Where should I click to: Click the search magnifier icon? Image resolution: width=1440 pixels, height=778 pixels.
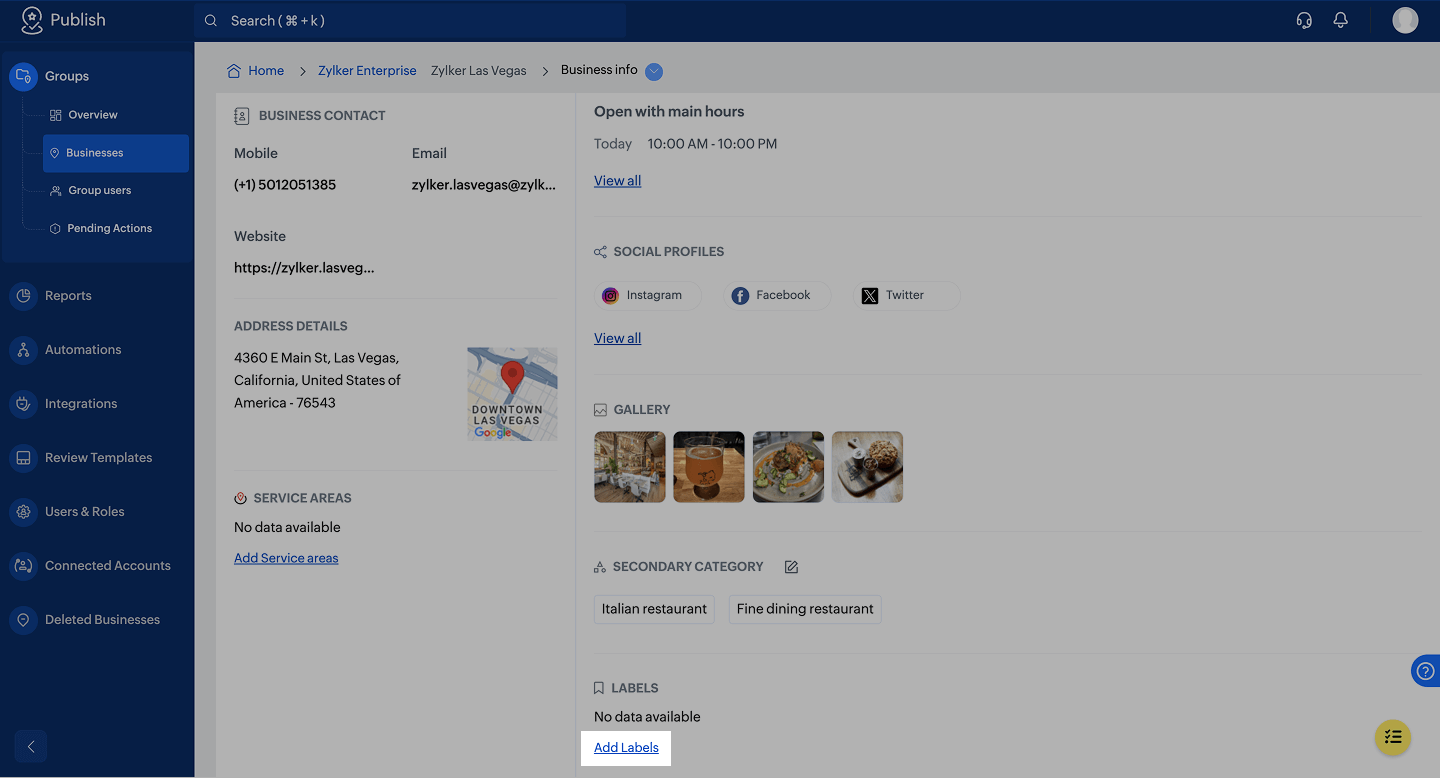pyautogui.click(x=211, y=20)
